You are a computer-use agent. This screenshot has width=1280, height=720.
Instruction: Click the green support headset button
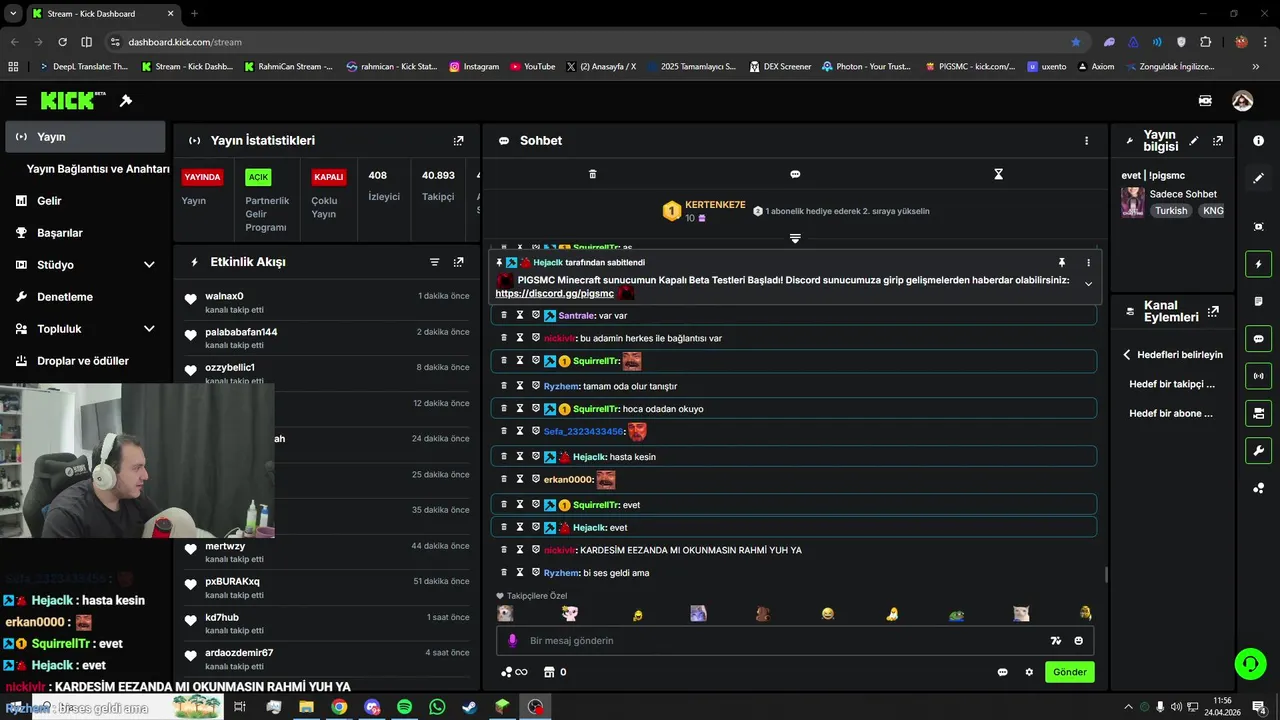click(1248, 662)
